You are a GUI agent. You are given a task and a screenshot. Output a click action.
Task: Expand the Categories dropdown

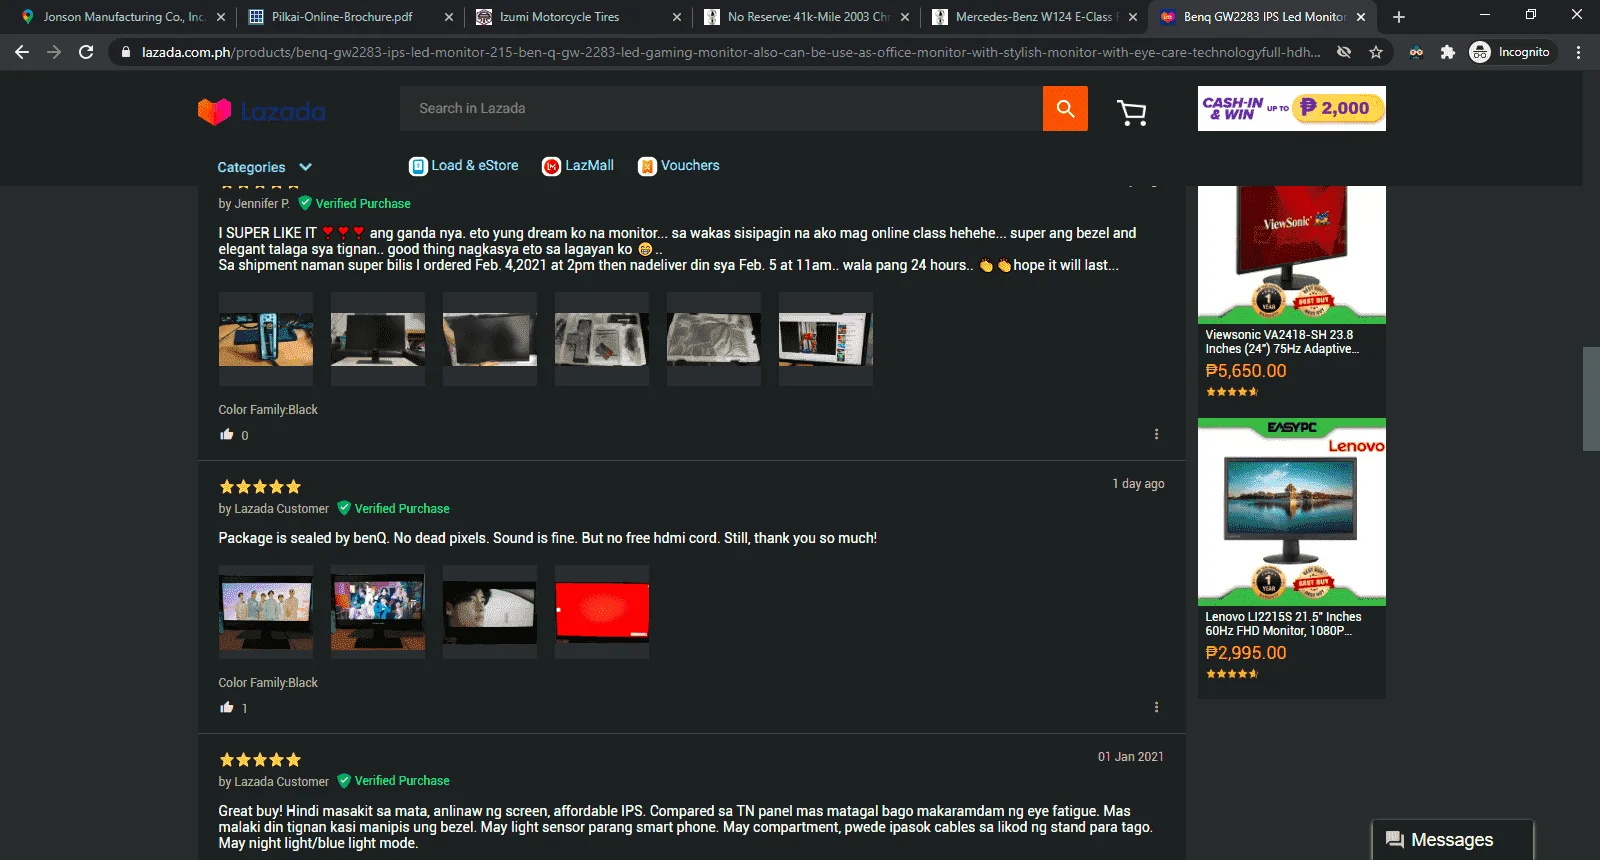click(x=264, y=167)
